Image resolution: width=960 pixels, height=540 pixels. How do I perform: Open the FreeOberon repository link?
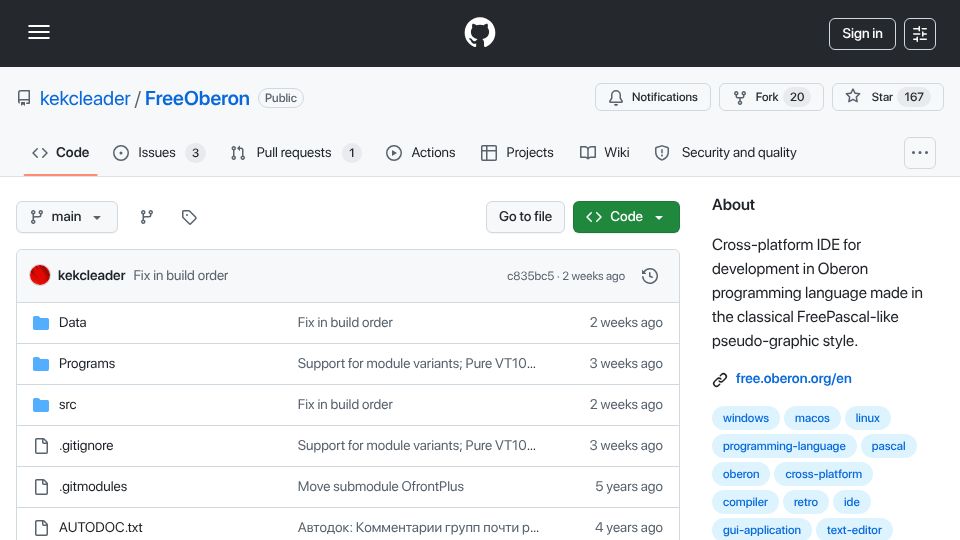pos(197,98)
